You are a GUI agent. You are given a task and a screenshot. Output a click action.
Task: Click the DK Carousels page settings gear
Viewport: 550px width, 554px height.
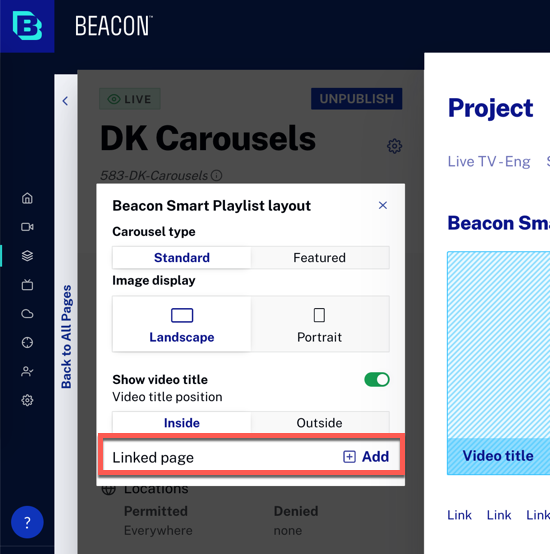pyautogui.click(x=394, y=146)
